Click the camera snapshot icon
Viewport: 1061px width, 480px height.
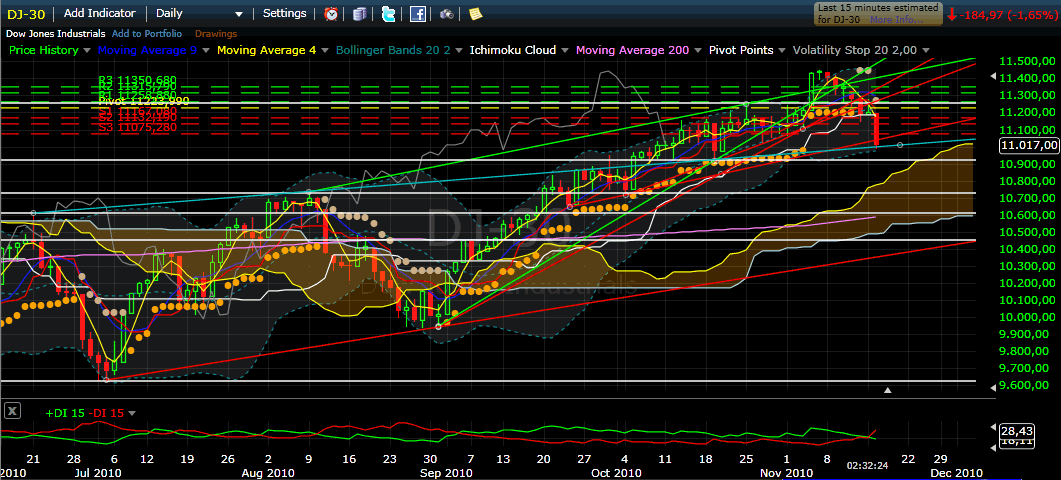pos(447,14)
